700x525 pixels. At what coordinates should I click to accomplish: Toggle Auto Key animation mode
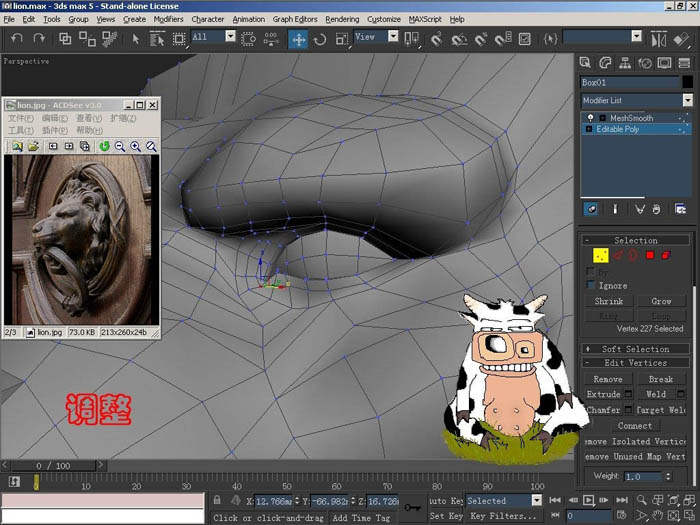tap(446, 501)
